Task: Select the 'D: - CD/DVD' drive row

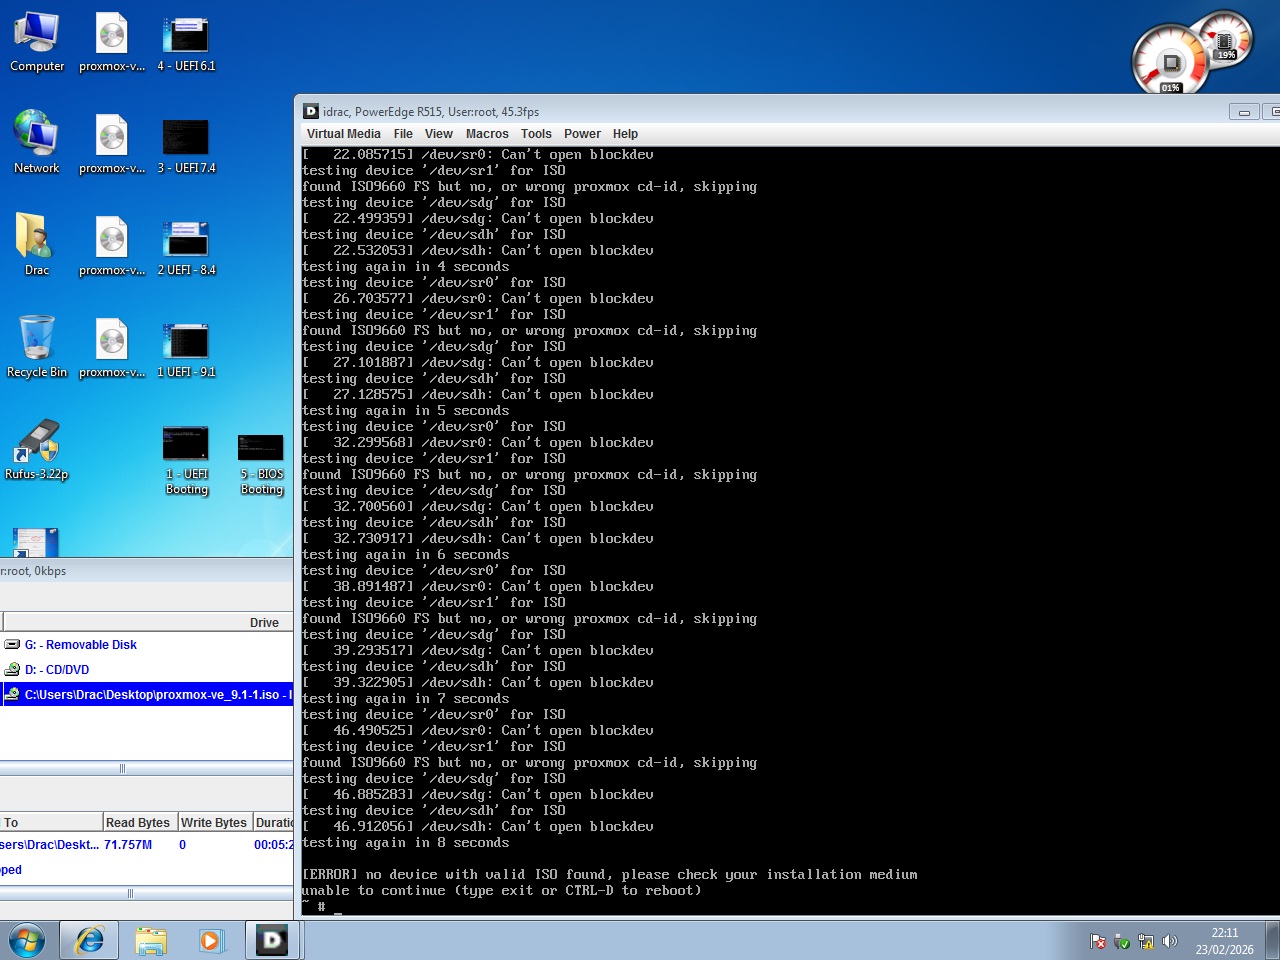Action: [147, 670]
